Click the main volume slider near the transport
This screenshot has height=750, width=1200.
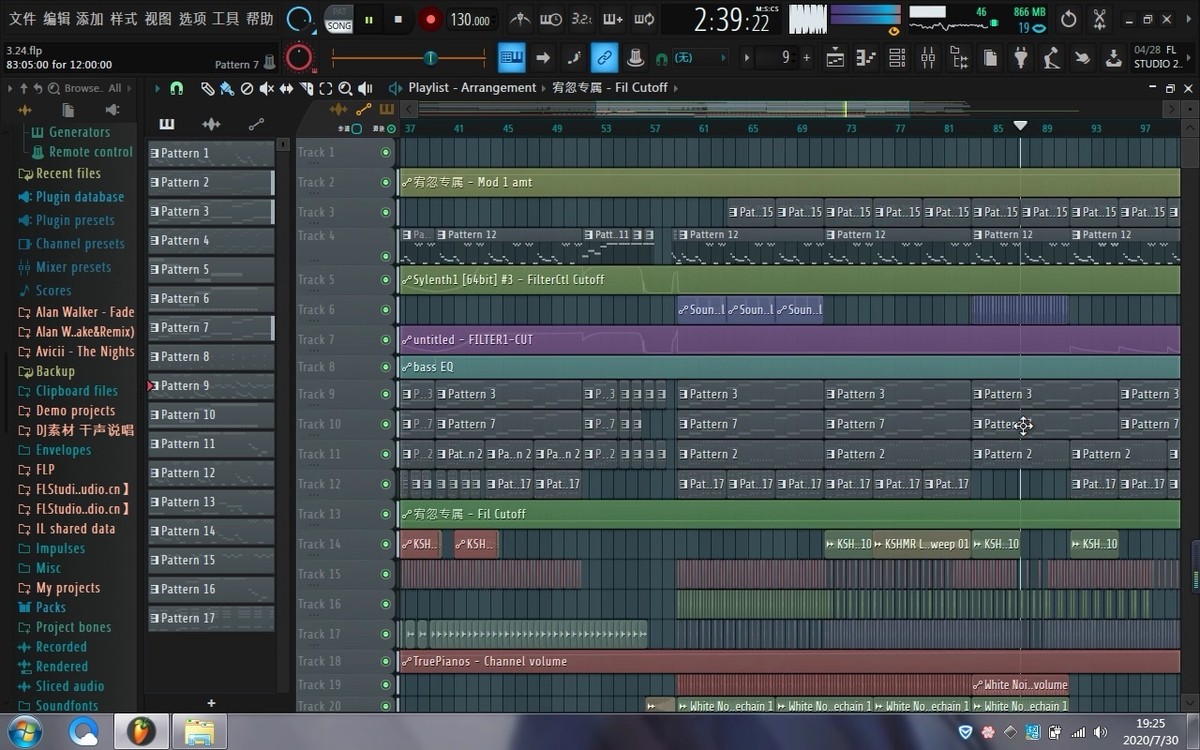coord(430,58)
